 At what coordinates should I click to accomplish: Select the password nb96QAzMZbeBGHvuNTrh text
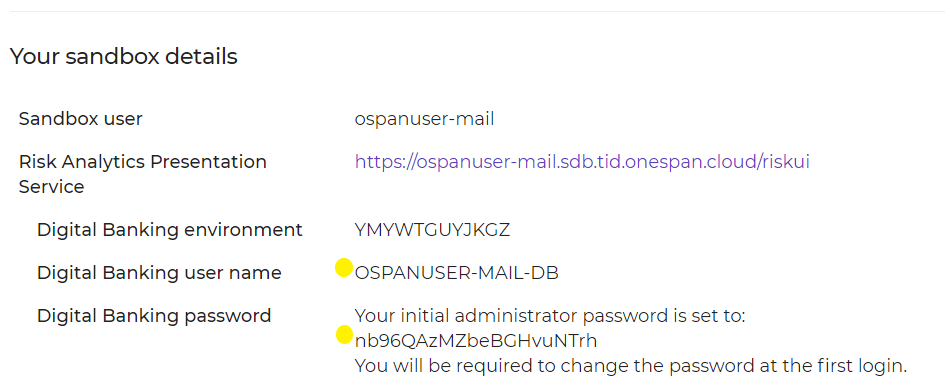[476, 341]
